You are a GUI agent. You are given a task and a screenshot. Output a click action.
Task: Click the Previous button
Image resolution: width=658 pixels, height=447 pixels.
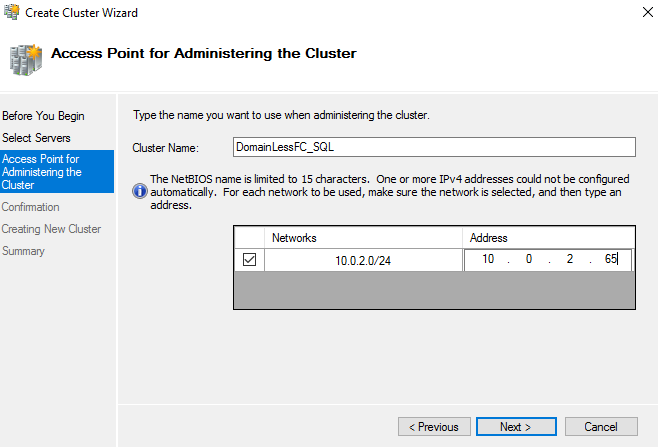[x=434, y=427]
